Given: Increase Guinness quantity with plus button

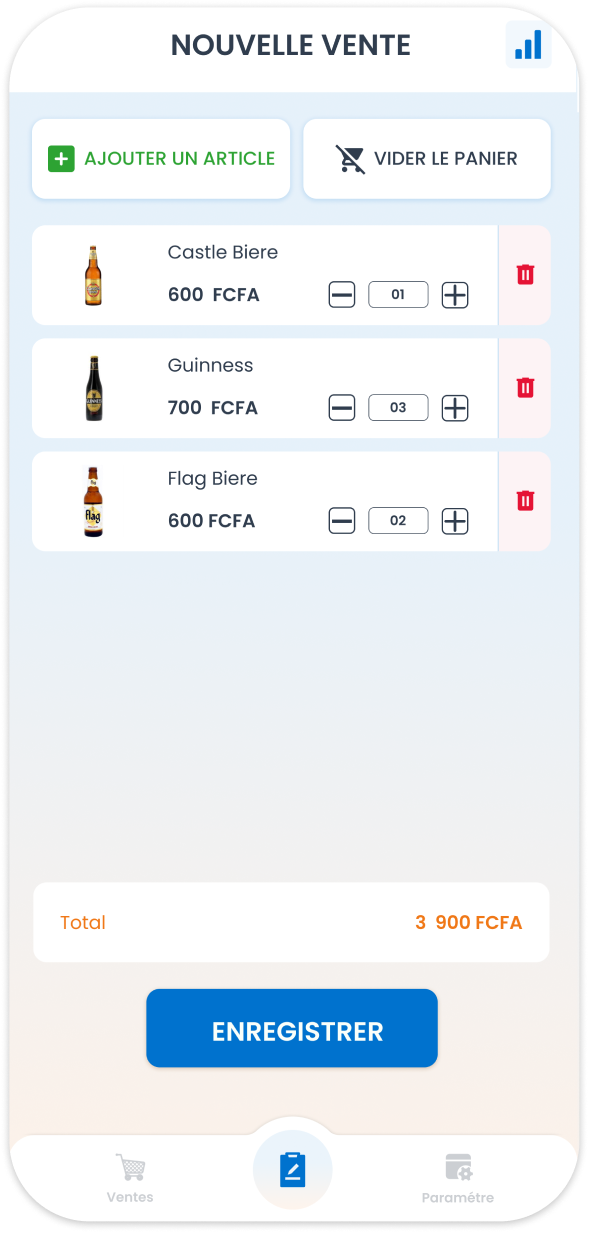Looking at the screenshot, I should pos(455,408).
